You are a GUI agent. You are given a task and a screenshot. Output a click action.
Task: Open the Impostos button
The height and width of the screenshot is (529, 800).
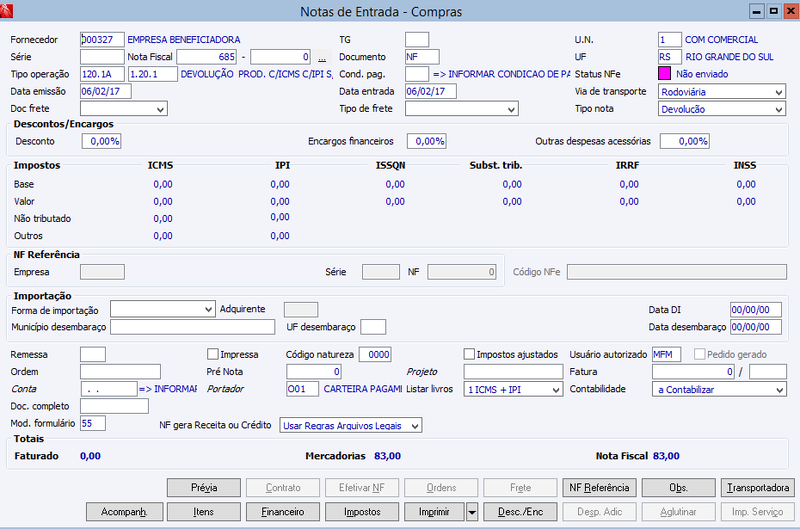click(362, 512)
